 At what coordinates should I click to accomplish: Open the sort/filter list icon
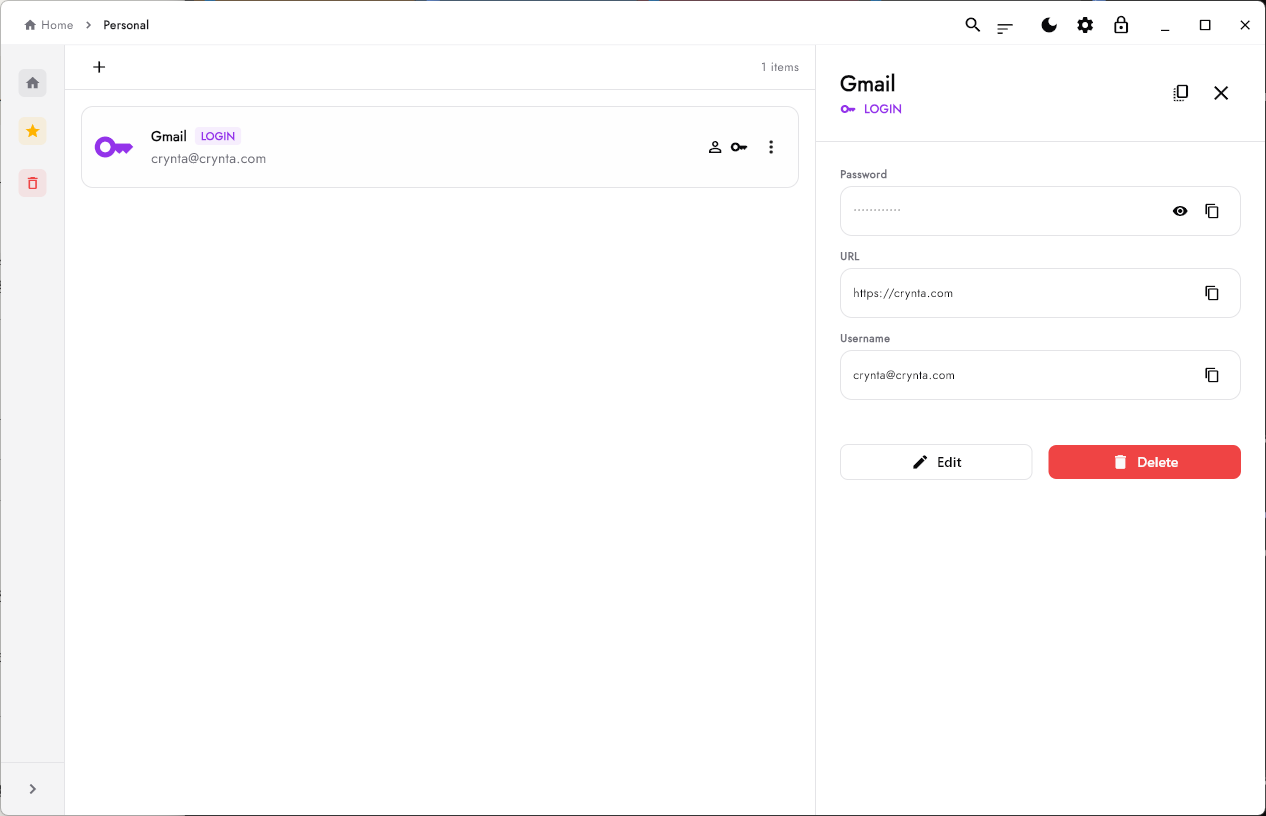pyautogui.click(x=1005, y=28)
